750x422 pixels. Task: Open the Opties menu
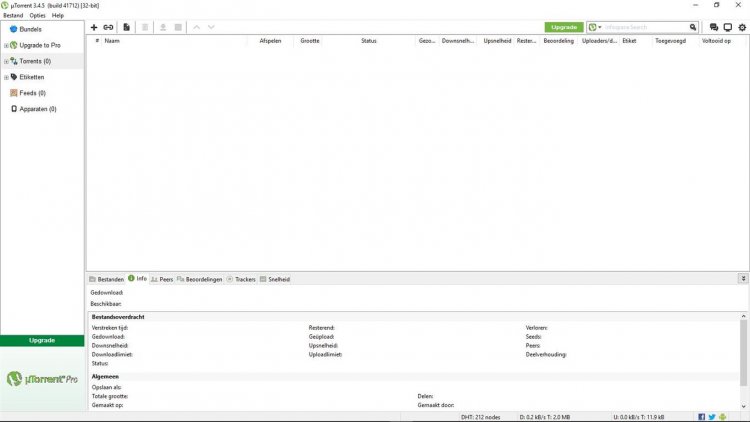[x=37, y=16]
